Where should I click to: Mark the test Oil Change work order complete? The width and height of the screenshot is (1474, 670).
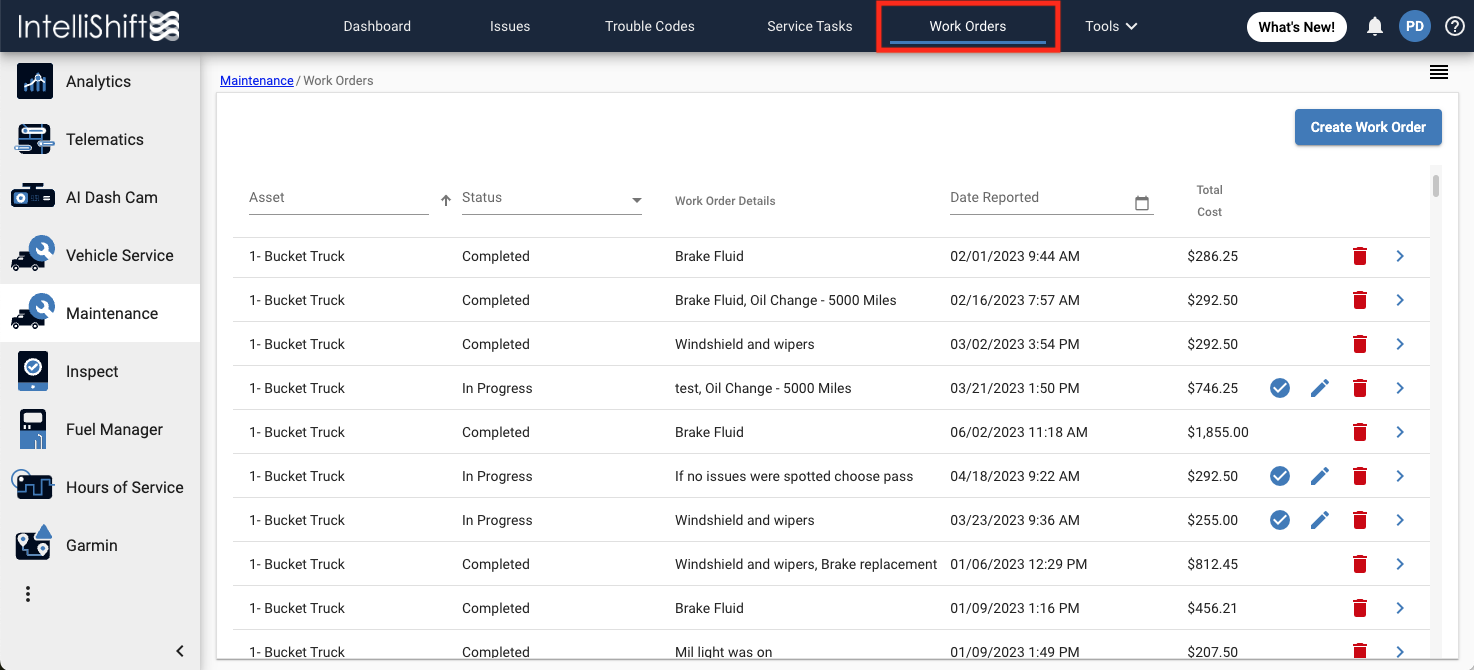(x=1279, y=388)
